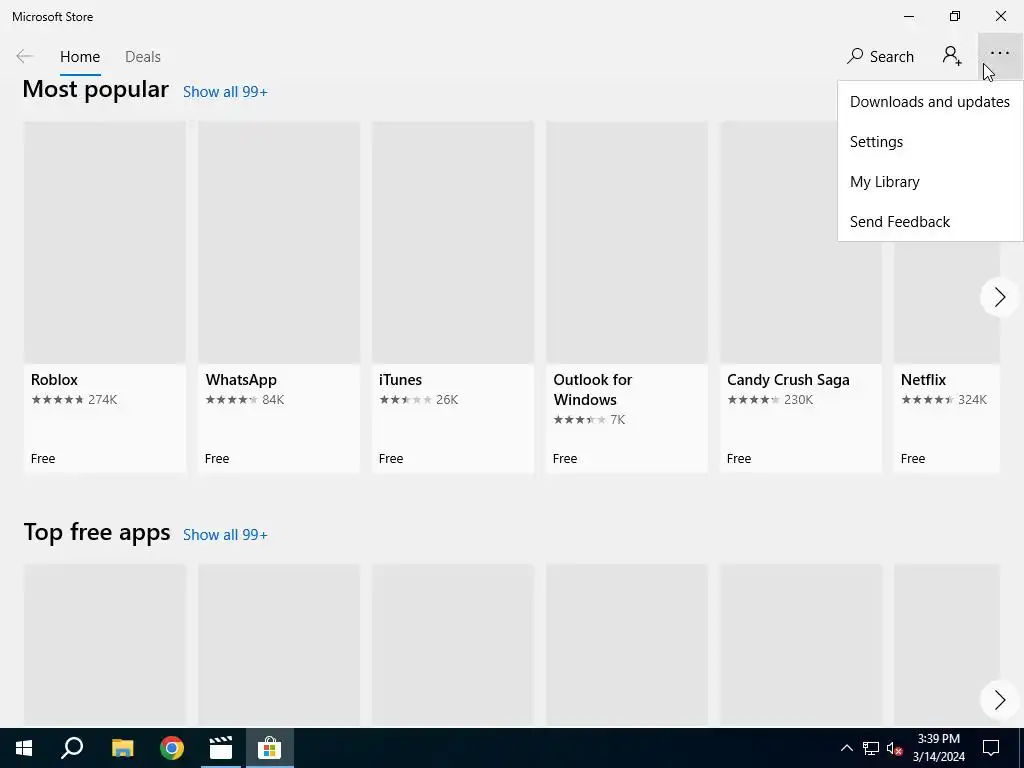Open the notification center icon
This screenshot has height=768, width=1024.
(991, 748)
